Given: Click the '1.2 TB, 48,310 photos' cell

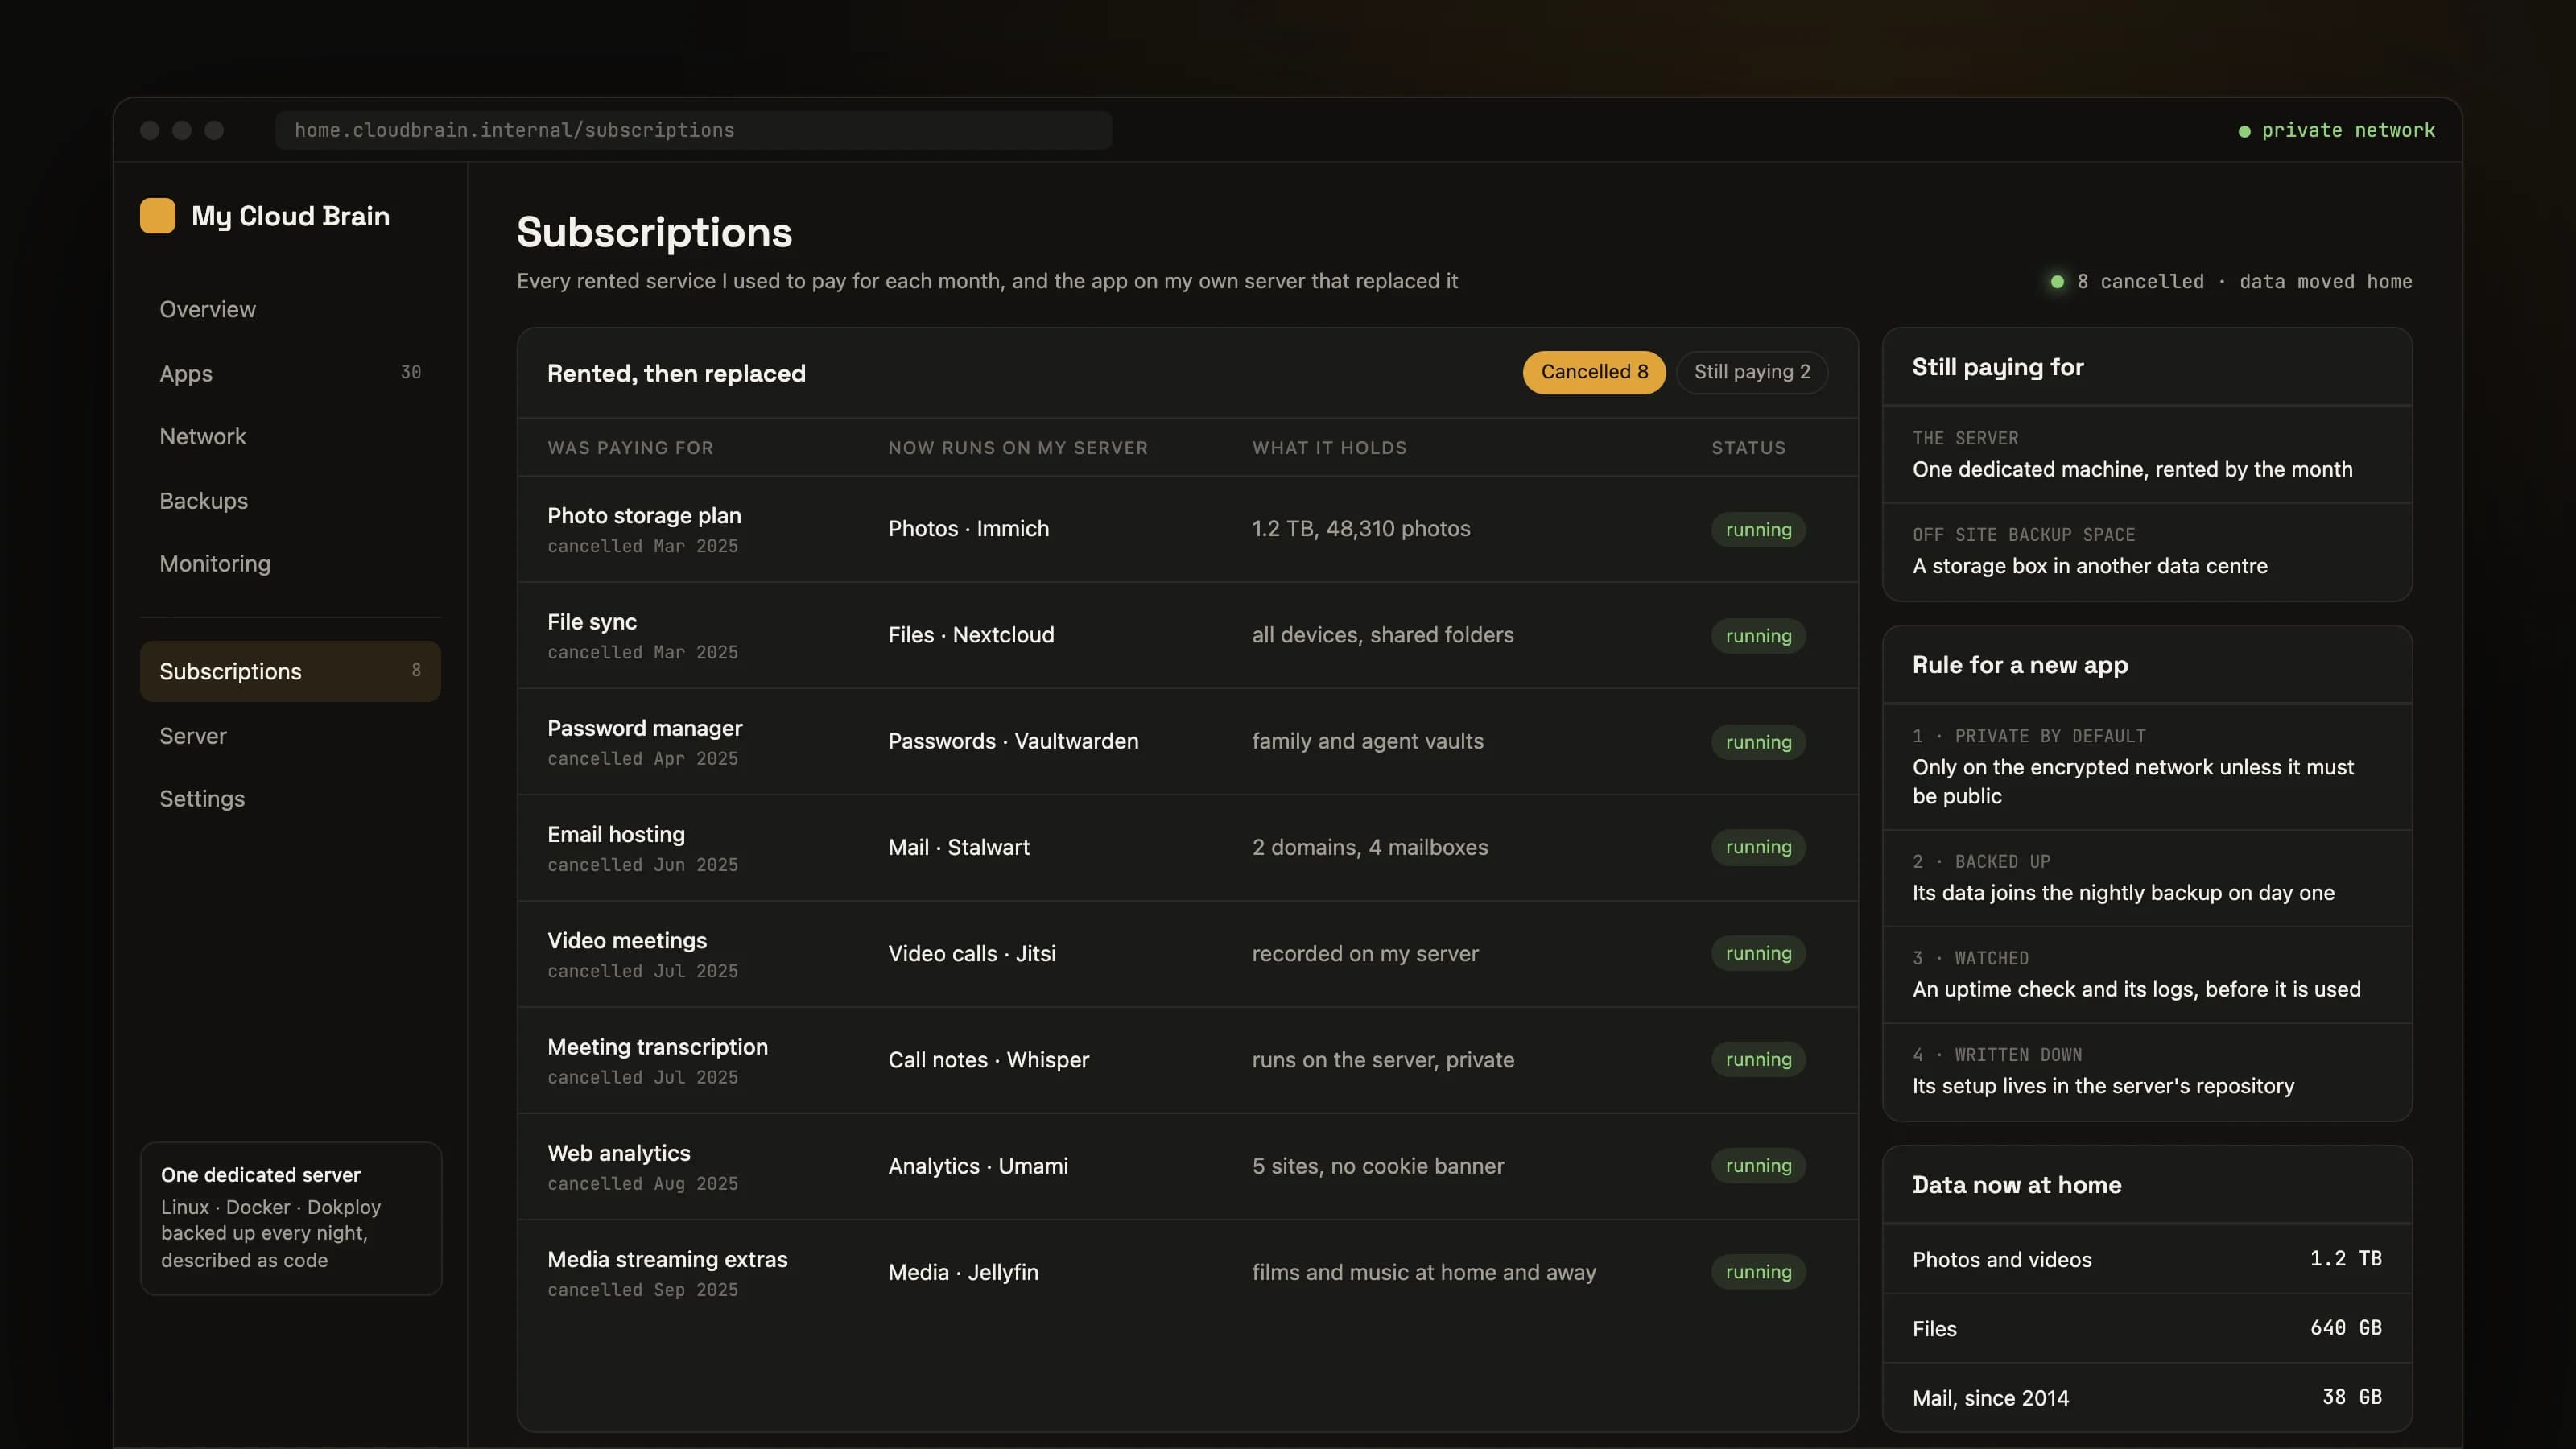Looking at the screenshot, I should tap(1361, 529).
